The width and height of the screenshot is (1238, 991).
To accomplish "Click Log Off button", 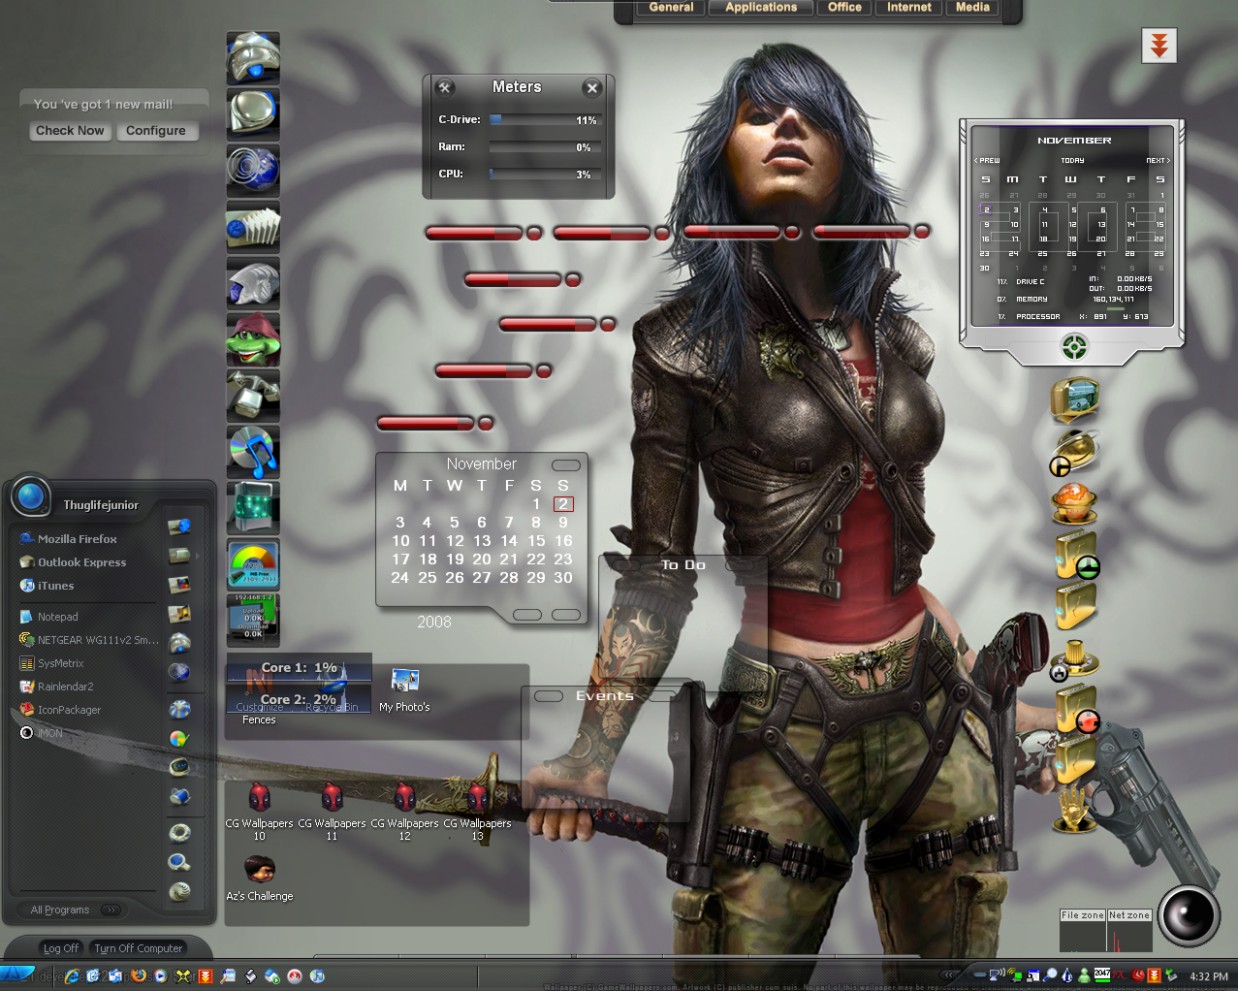I will (61, 948).
